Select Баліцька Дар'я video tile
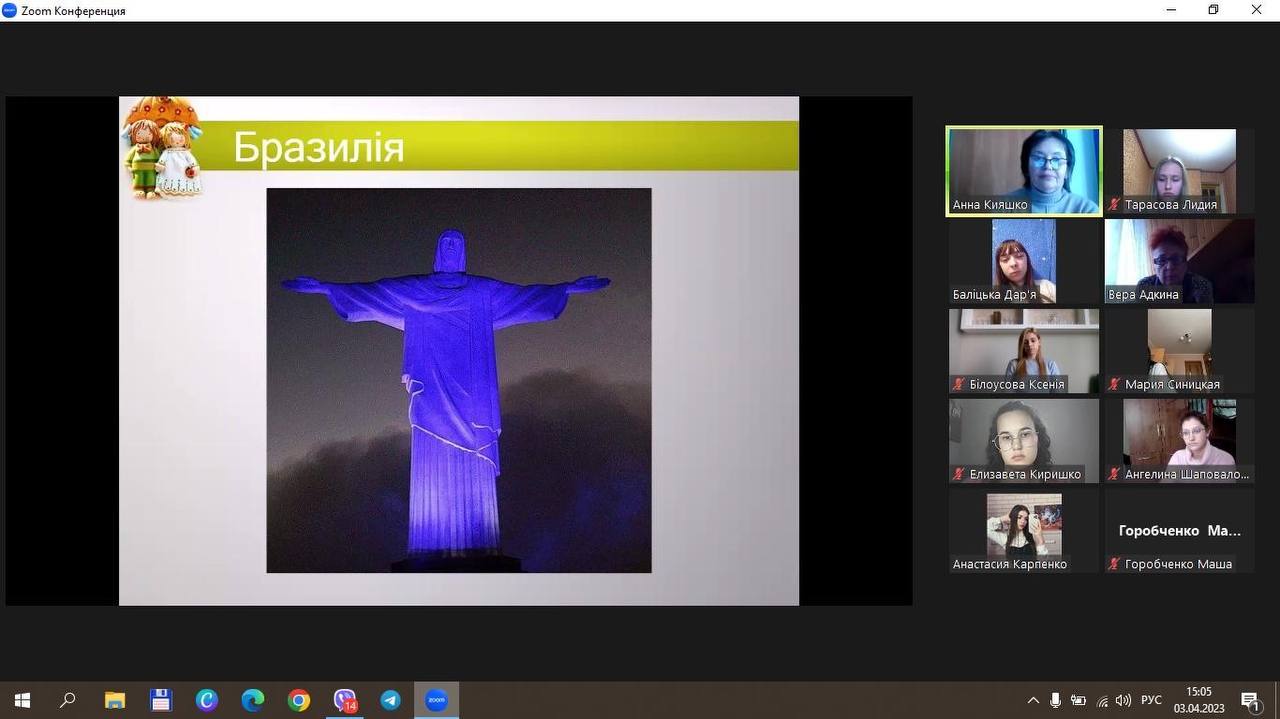Image resolution: width=1280 pixels, height=719 pixels. pos(1024,260)
